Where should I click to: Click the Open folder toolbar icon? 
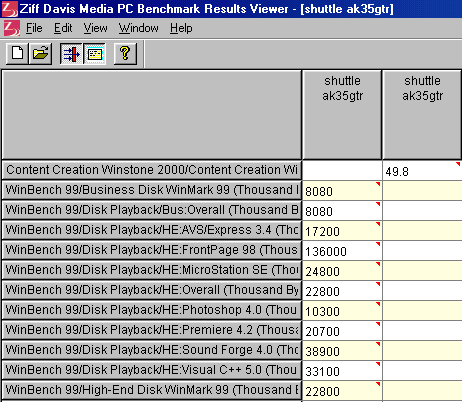40,53
